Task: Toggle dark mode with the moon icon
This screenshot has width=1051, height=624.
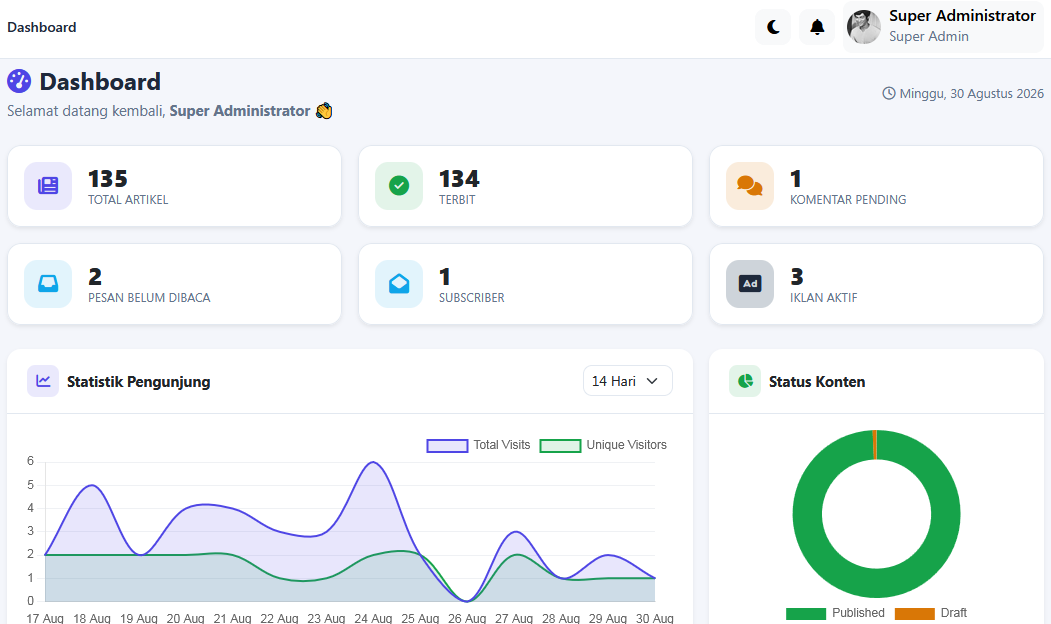Action: click(773, 27)
